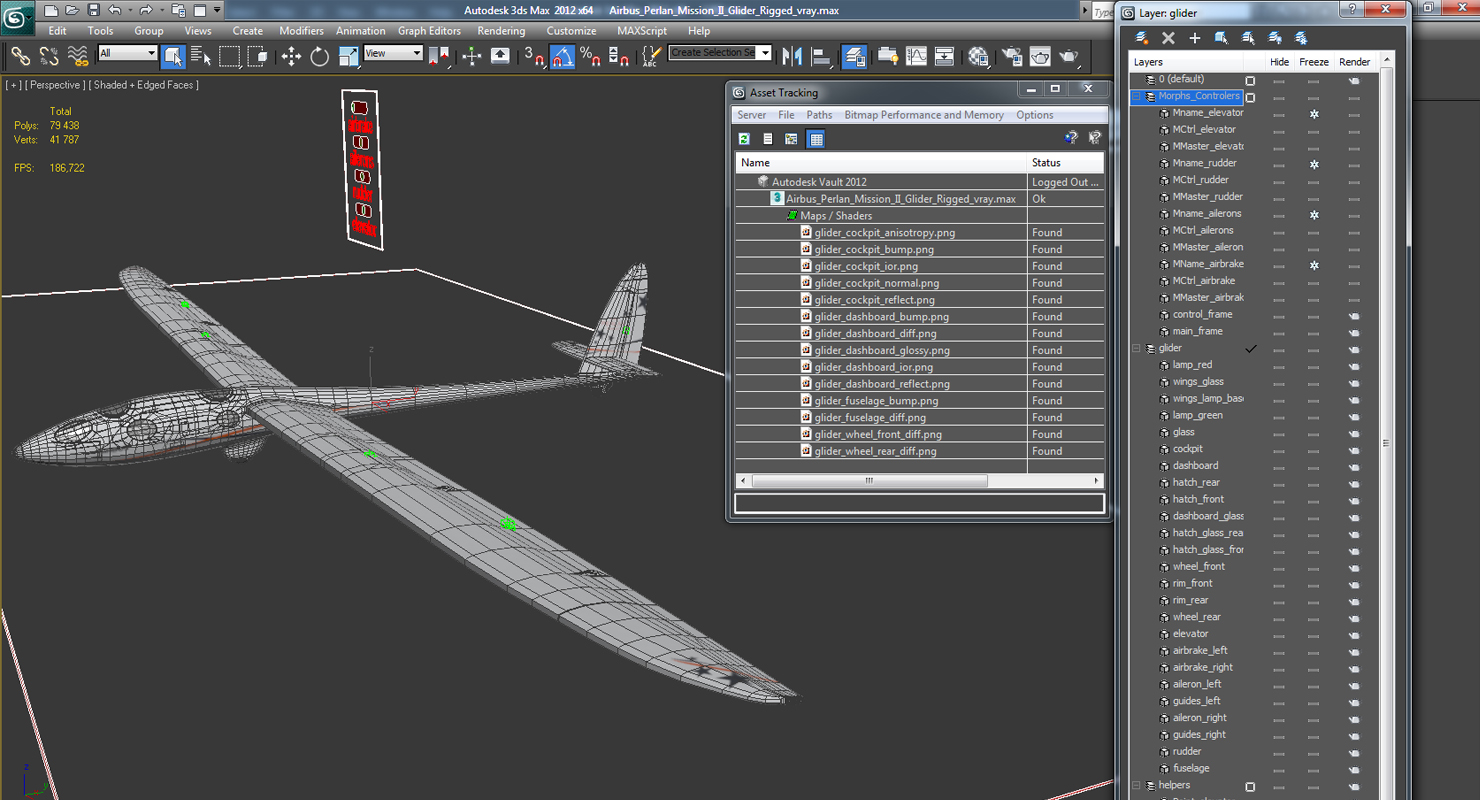The height and width of the screenshot is (800, 1480).
Task: Open the selection filter 'All' dropdown
Action: click(x=128, y=53)
